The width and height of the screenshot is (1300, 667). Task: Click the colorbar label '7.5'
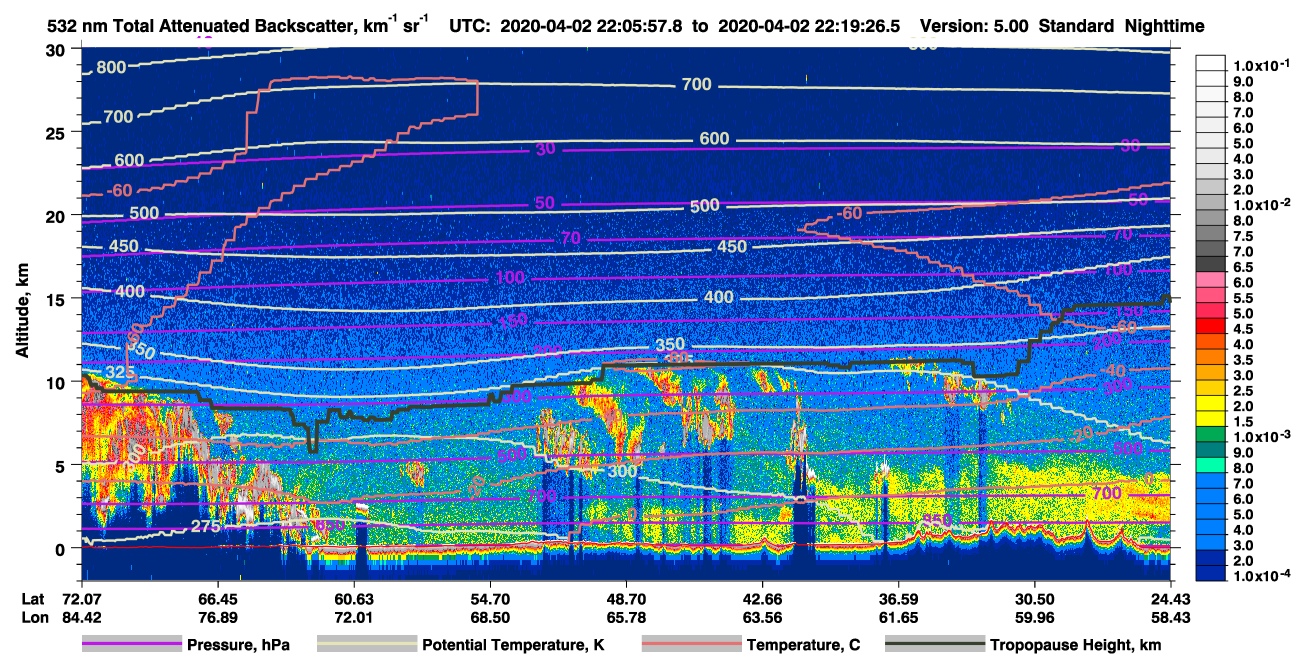click(1245, 236)
